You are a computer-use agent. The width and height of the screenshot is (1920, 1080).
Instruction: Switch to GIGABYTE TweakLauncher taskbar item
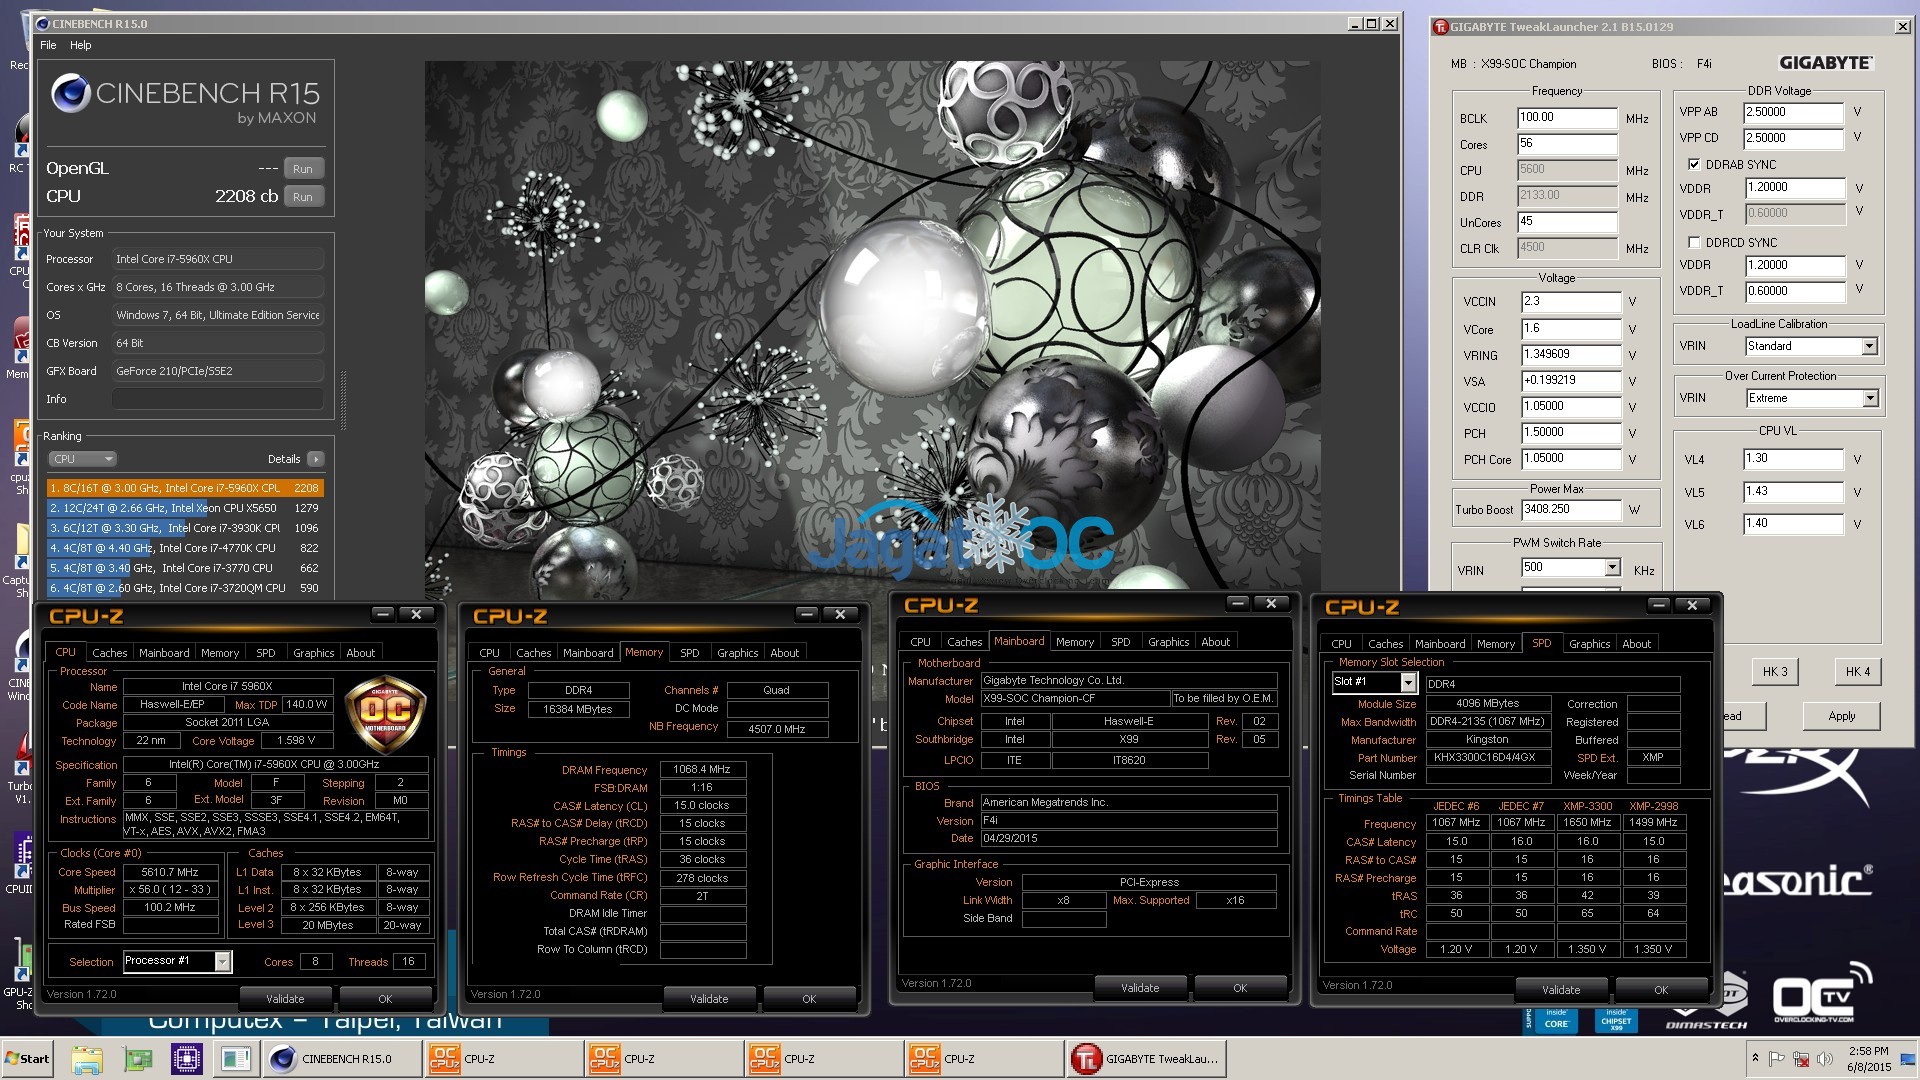pyautogui.click(x=1147, y=1059)
